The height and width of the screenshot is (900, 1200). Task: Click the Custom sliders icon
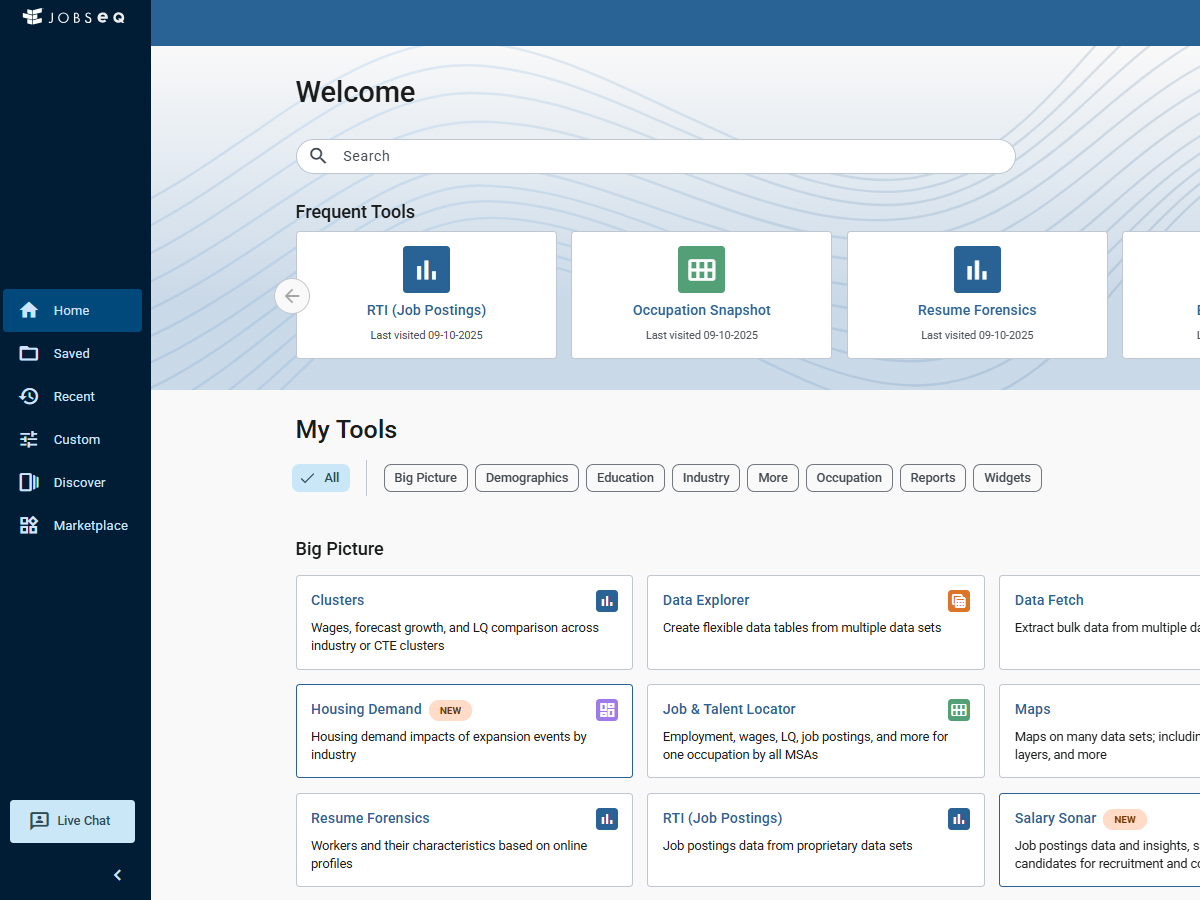point(29,439)
